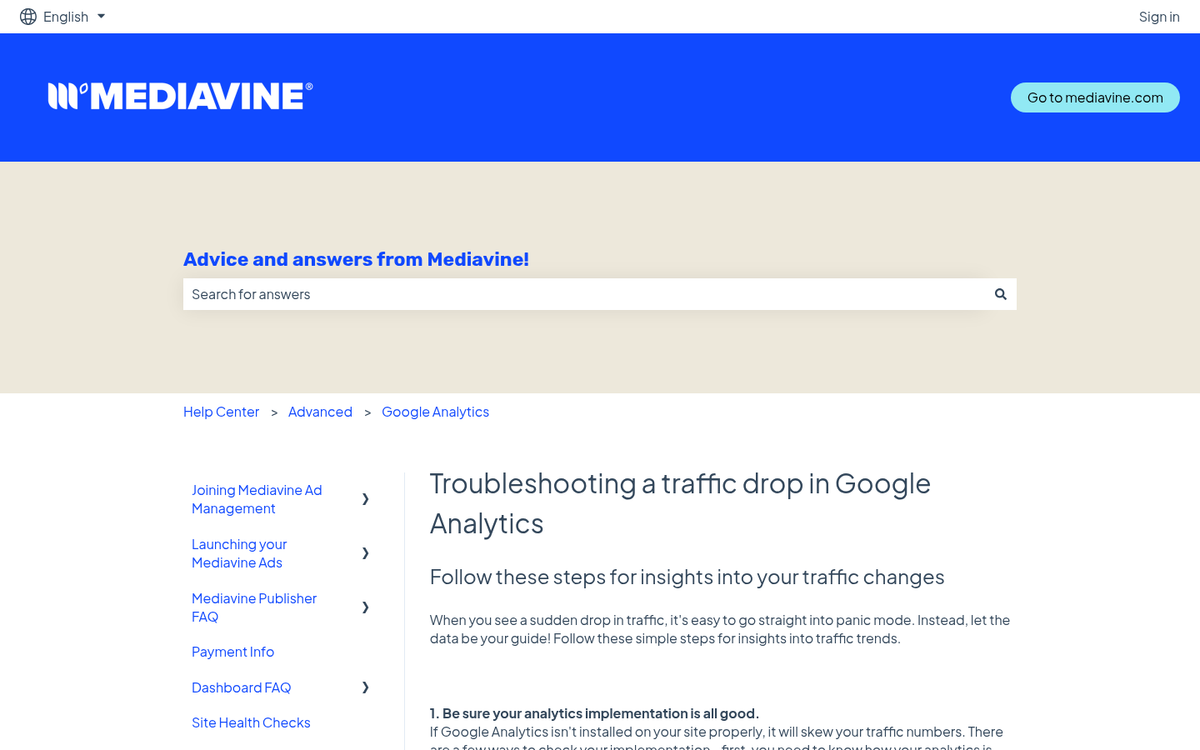Go to Help Center breadcrumb
This screenshot has width=1200, height=750.
[221, 412]
